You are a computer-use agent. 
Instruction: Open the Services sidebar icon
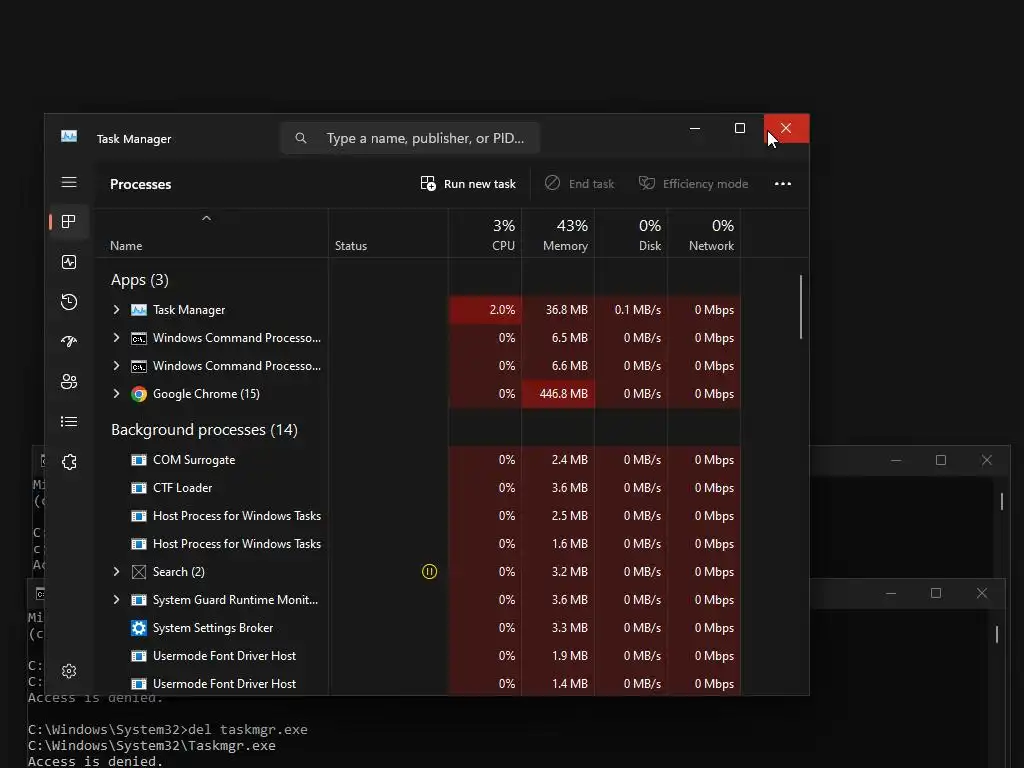pyautogui.click(x=69, y=462)
